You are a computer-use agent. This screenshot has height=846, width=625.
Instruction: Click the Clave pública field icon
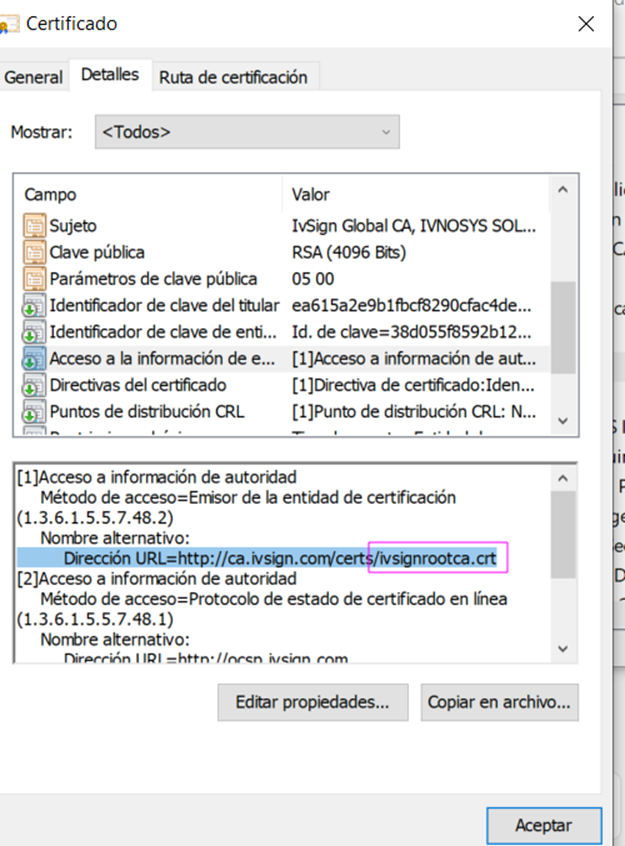click(35, 252)
